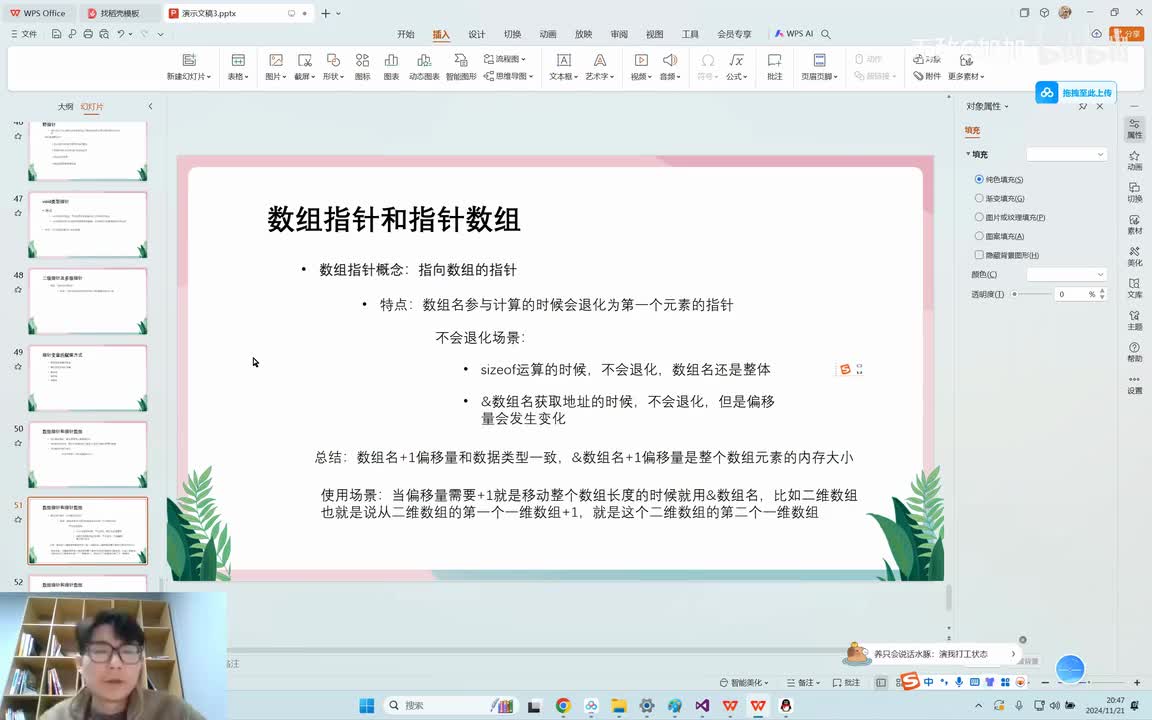Select the 截屏 screenshot tool

304,66
